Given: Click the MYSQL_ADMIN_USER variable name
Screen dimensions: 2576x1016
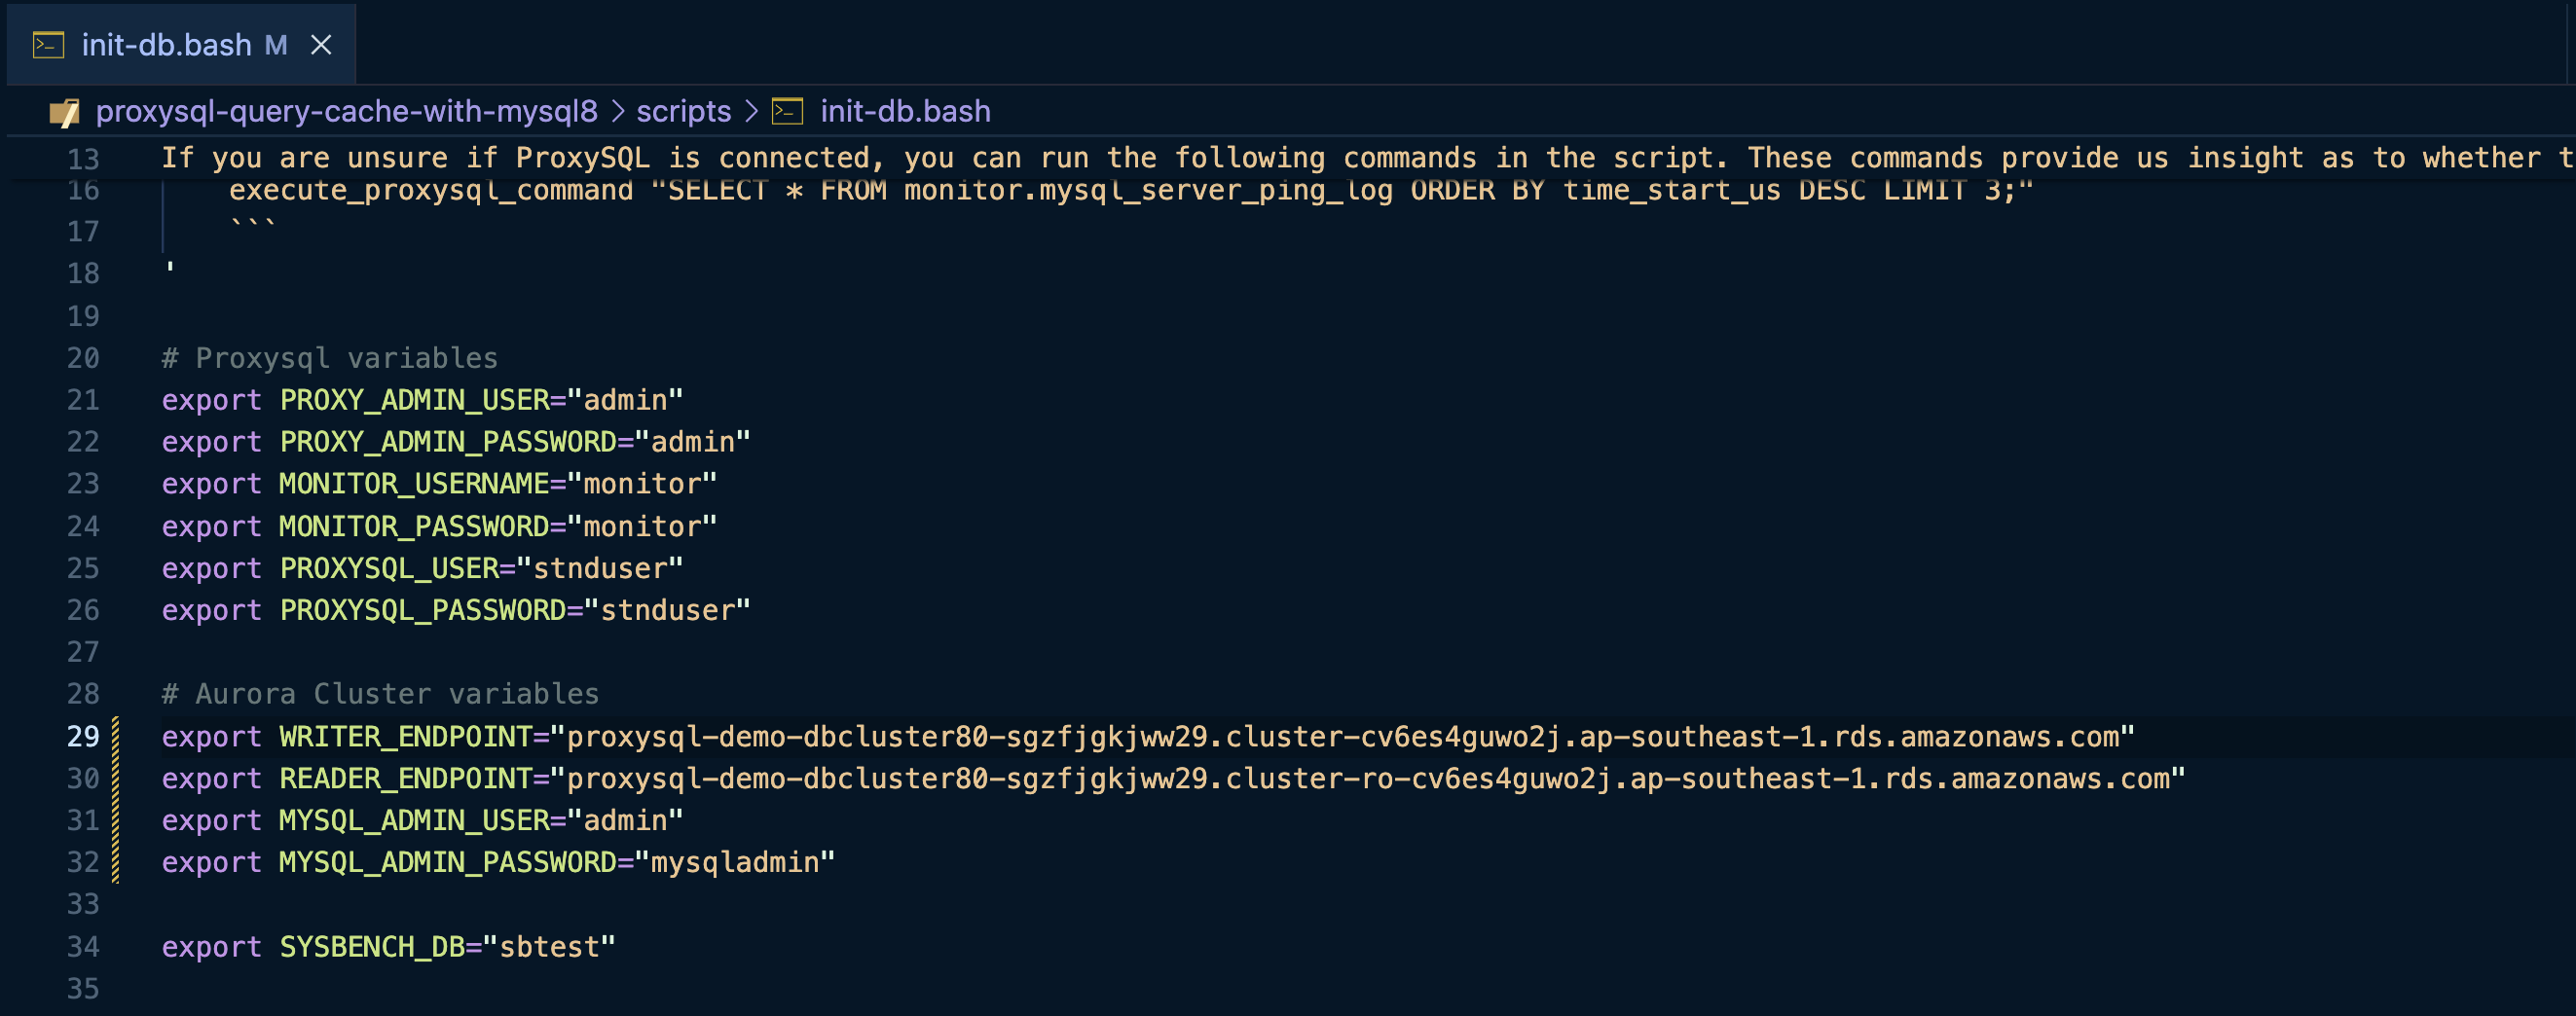Looking at the screenshot, I should (414, 820).
